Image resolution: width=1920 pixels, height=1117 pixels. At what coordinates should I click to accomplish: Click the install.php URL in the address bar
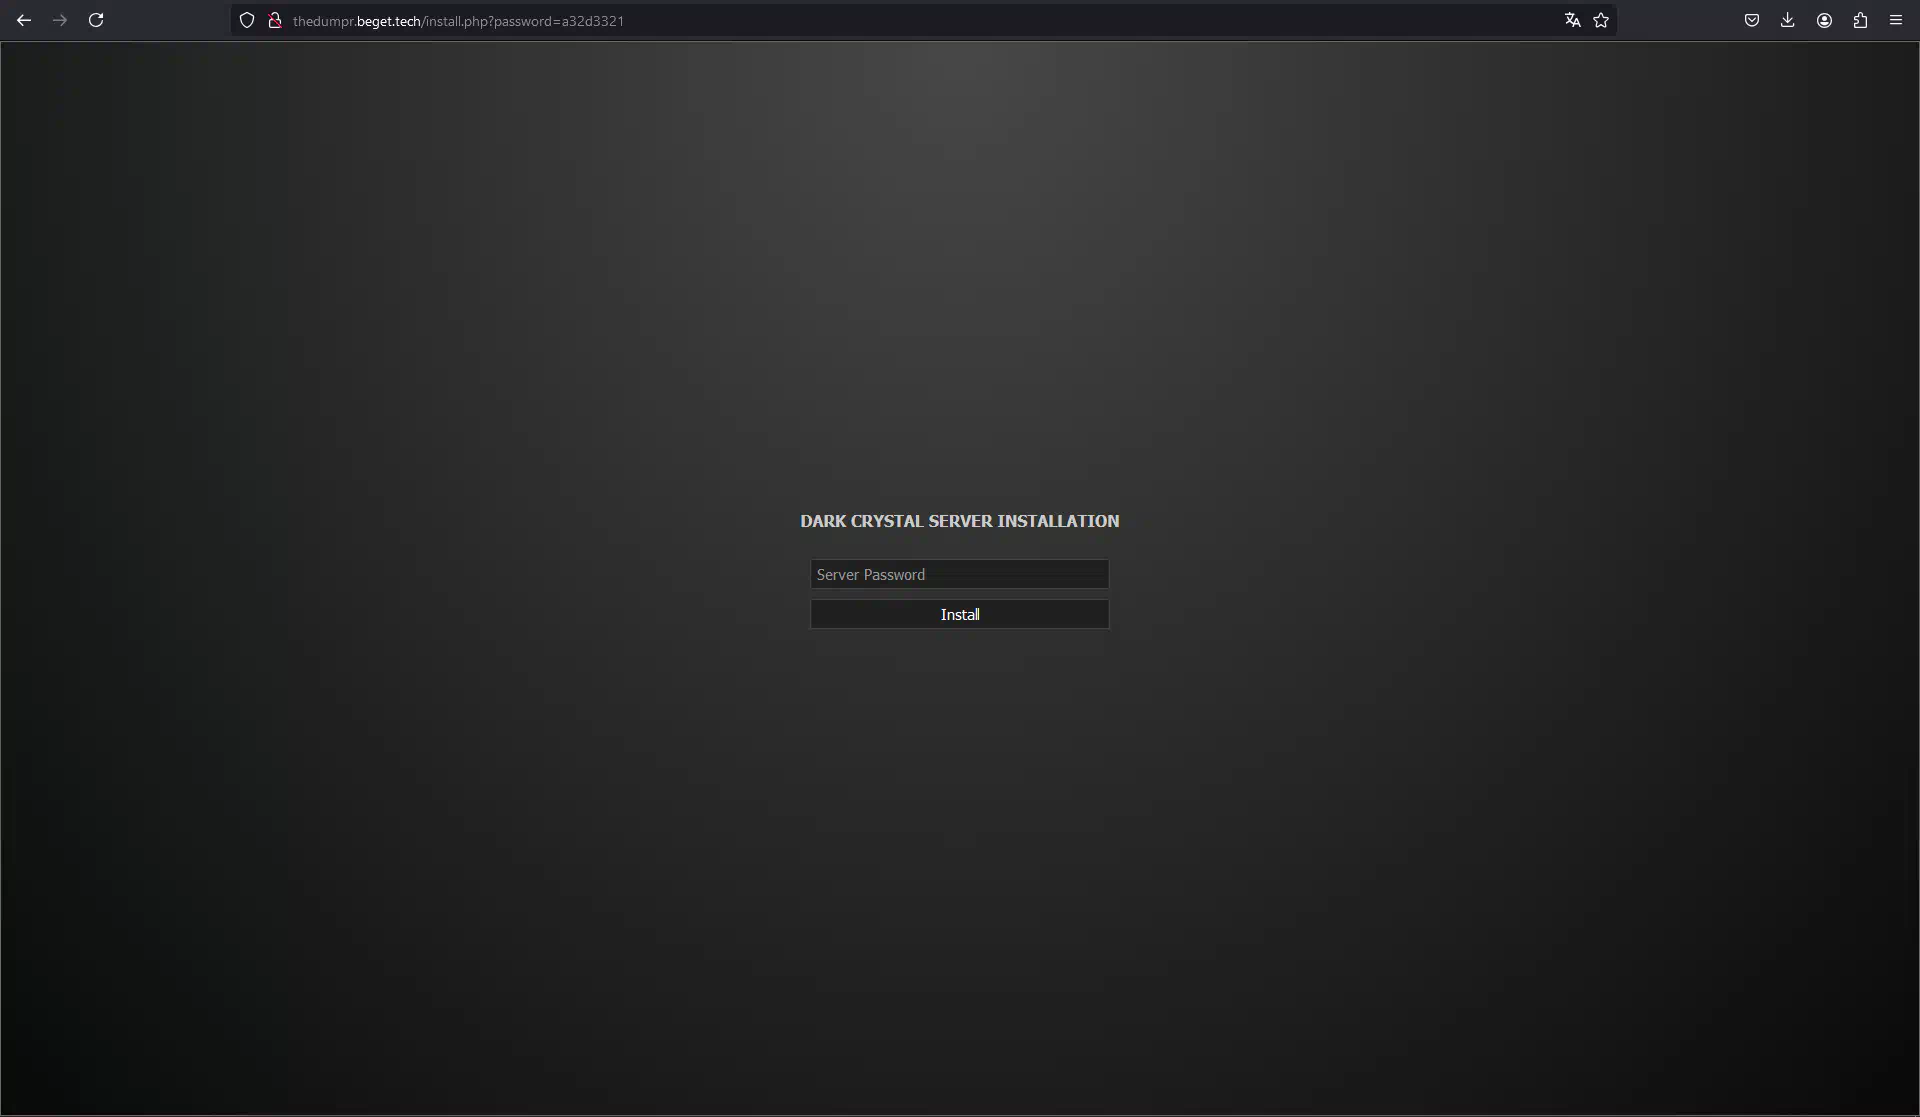[x=458, y=21]
